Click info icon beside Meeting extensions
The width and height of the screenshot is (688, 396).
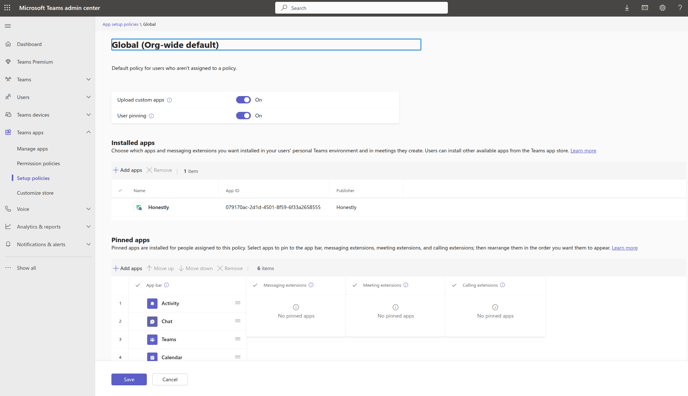405,285
